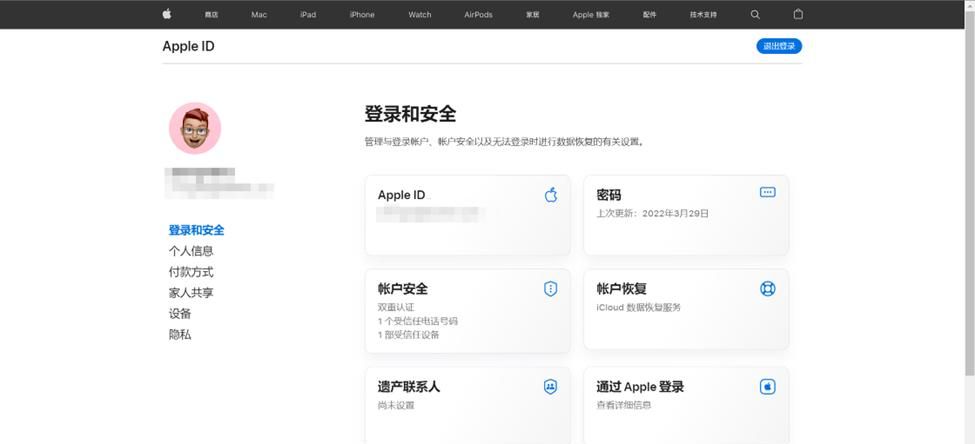Click the shield icon on 帐户安全 card
The width and height of the screenshot is (975, 444).
pyautogui.click(x=550, y=289)
